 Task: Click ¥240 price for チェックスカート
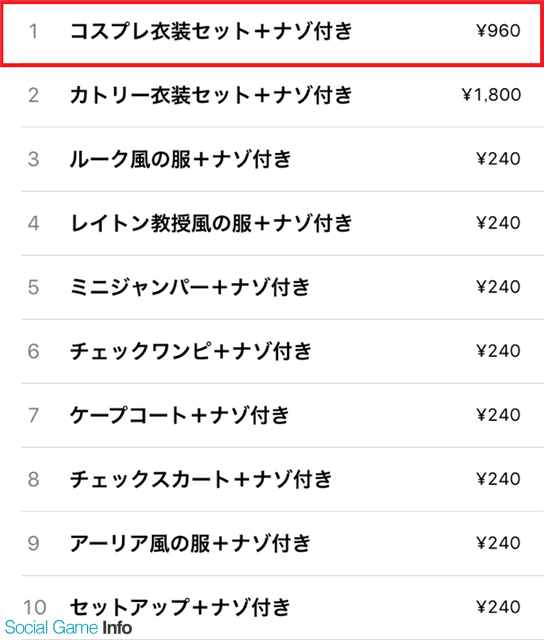498,480
